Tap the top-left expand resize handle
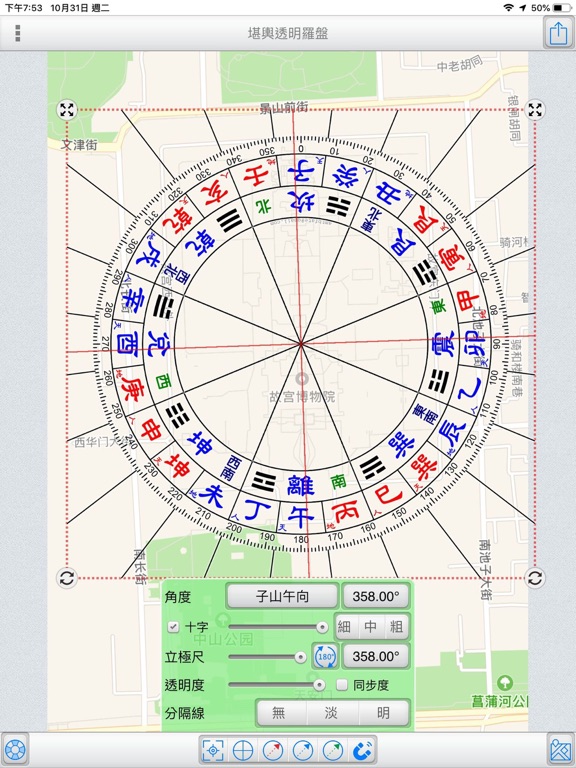 [67, 110]
